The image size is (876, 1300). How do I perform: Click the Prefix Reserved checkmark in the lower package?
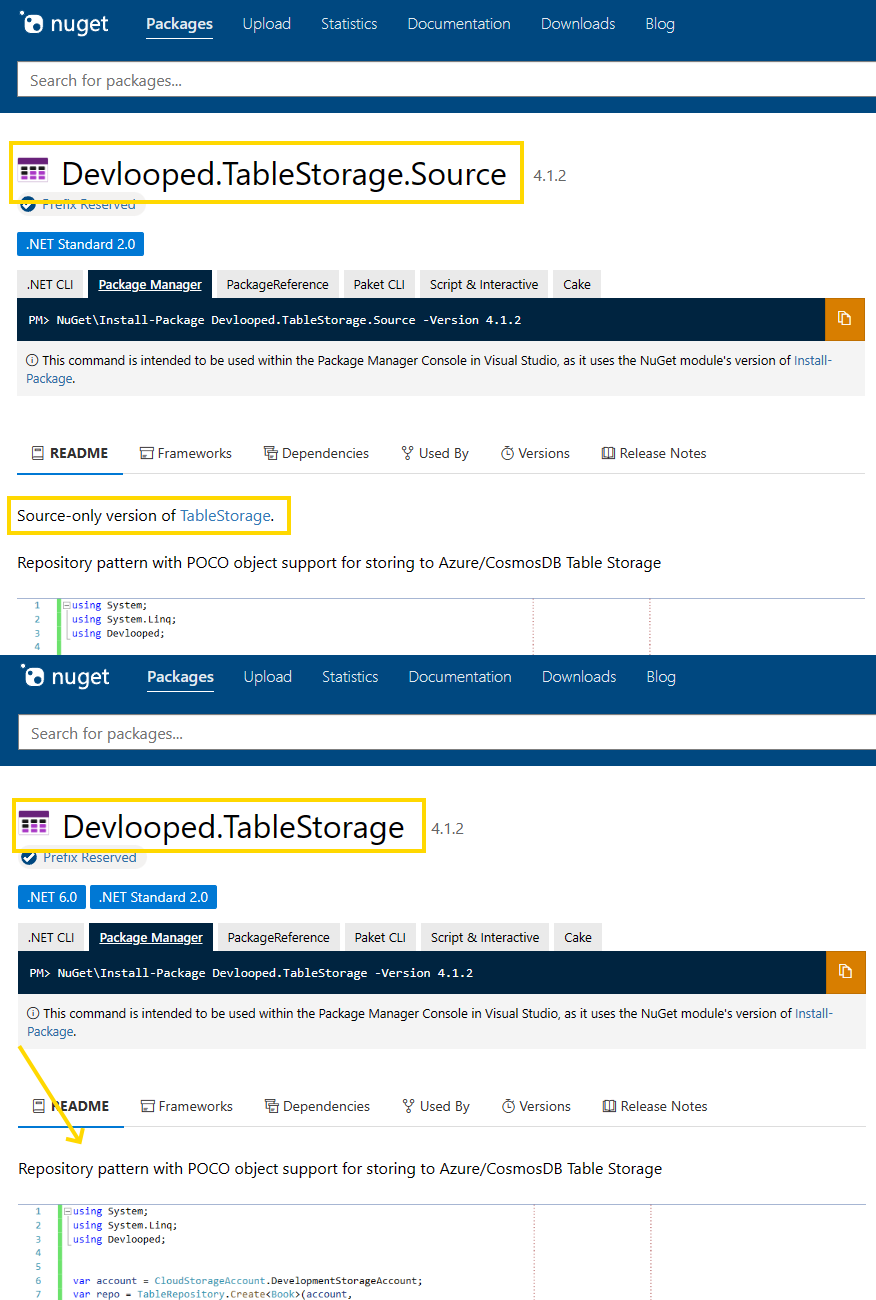point(30,858)
